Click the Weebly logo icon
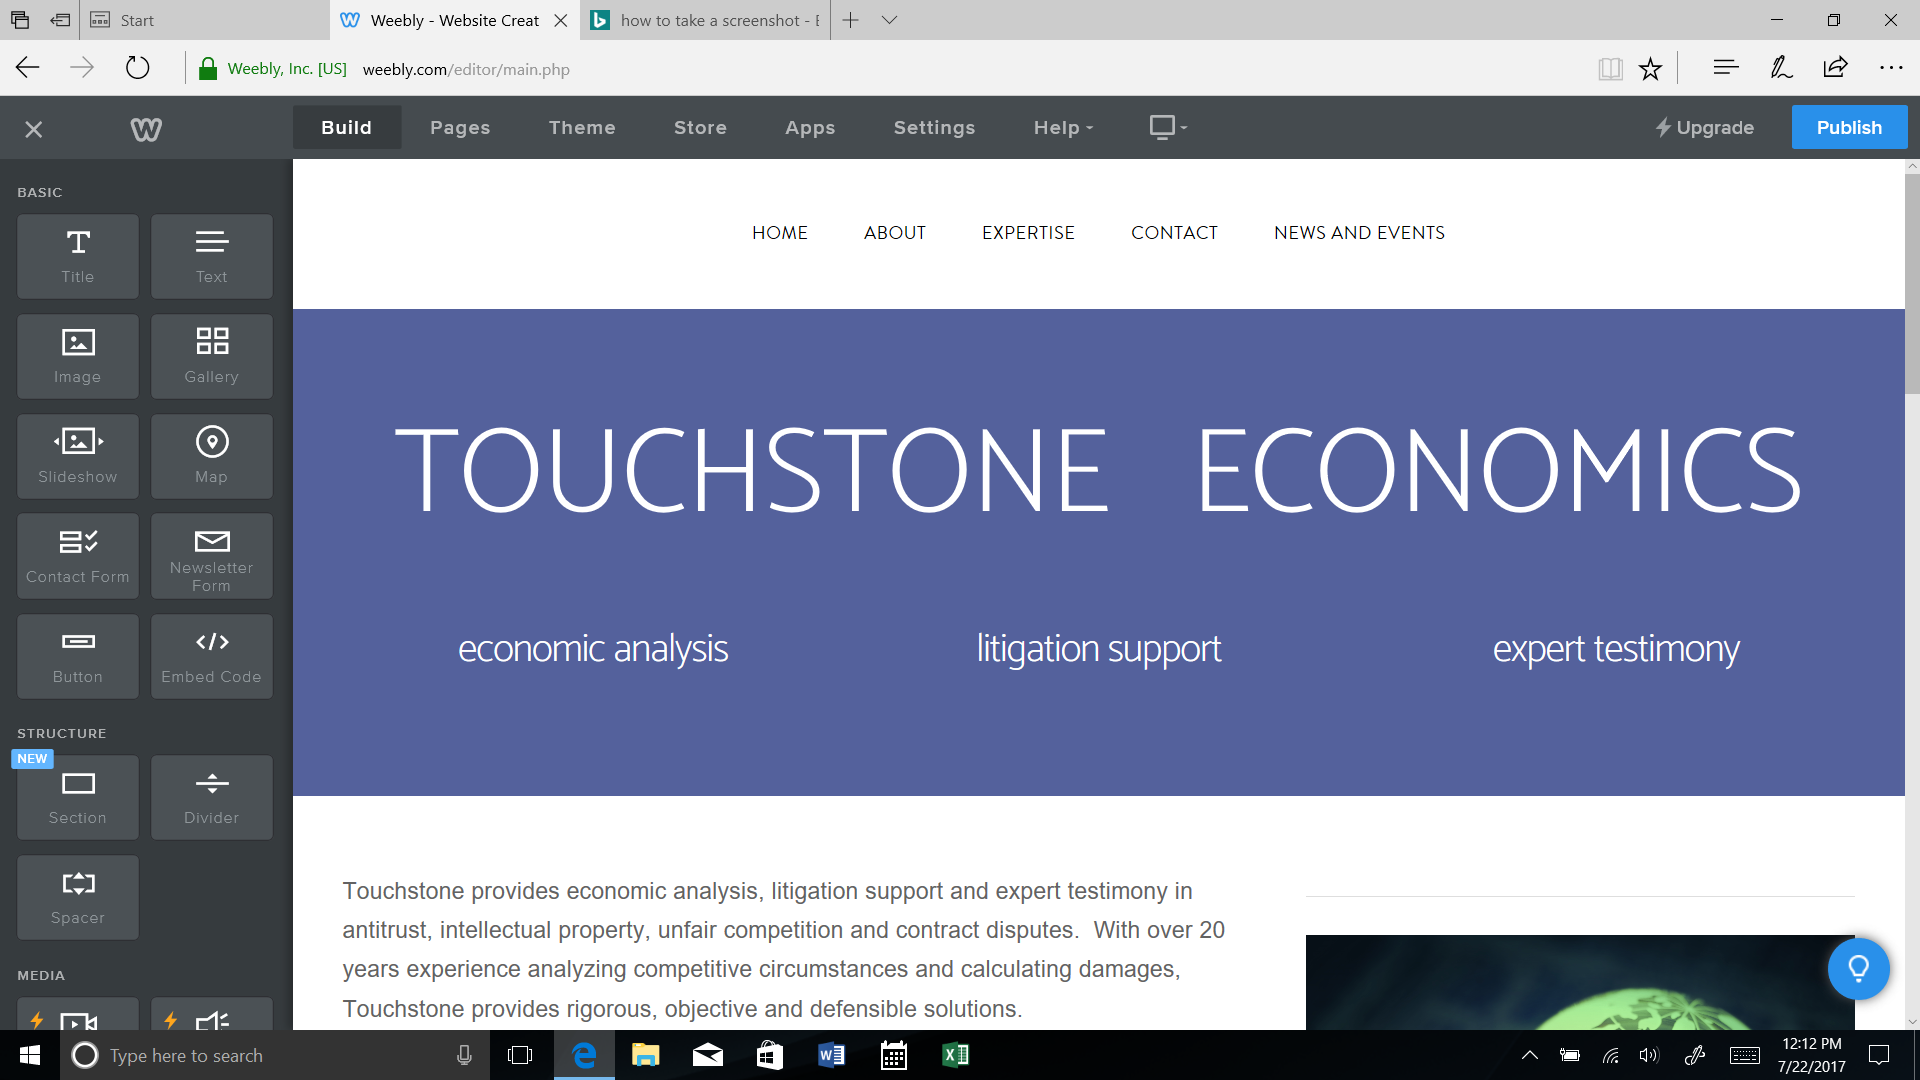The height and width of the screenshot is (1080, 1920). pos(146,129)
